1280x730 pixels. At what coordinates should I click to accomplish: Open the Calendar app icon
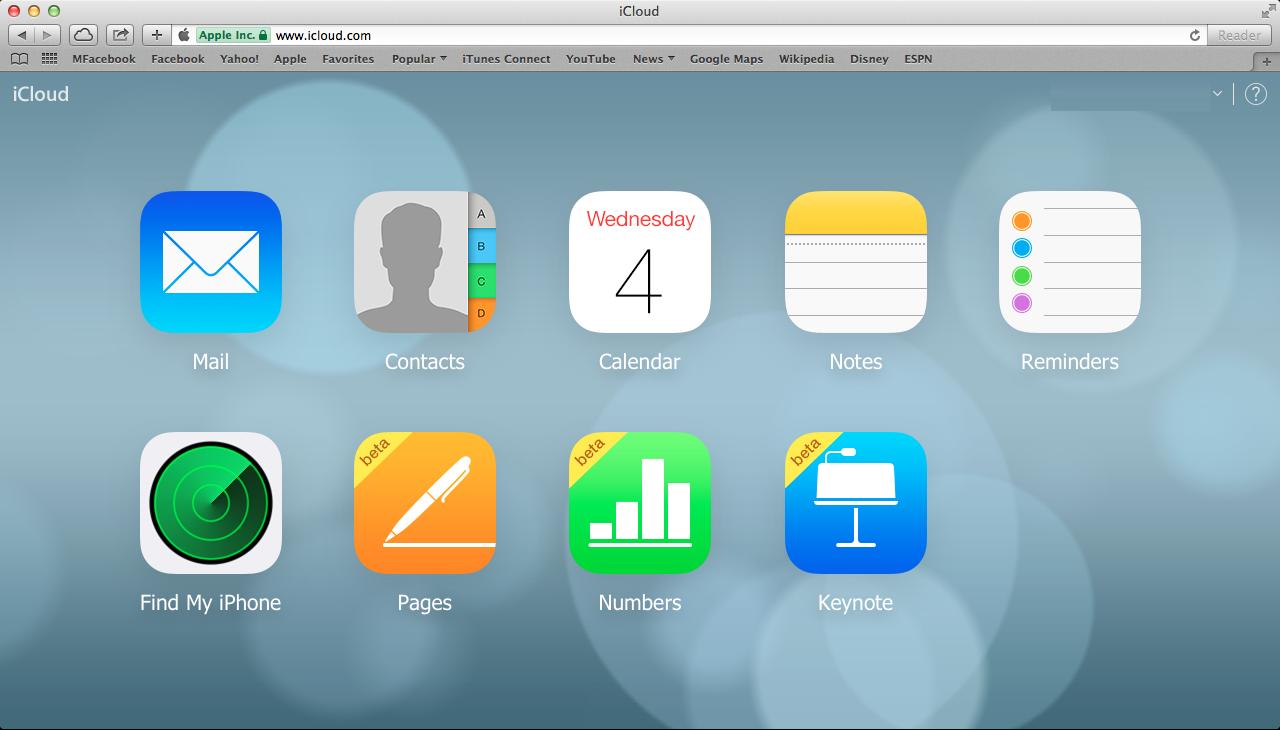pyautogui.click(x=640, y=262)
